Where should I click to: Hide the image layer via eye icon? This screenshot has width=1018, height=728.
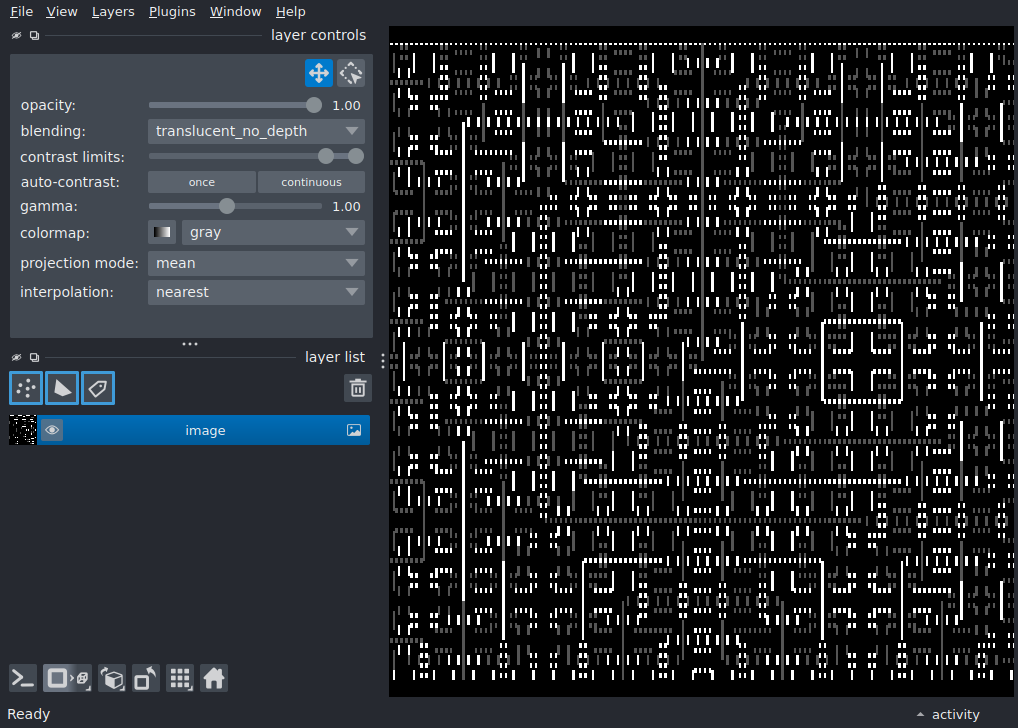(52, 430)
